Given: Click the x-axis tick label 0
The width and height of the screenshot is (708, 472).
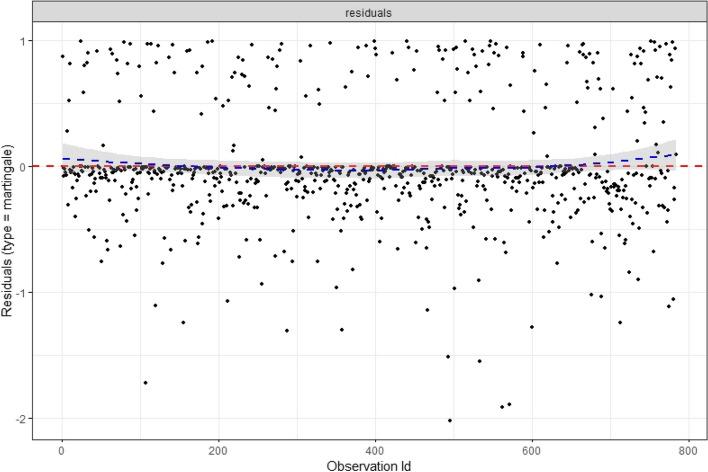Looking at the screenshot, I should (62, 449).
